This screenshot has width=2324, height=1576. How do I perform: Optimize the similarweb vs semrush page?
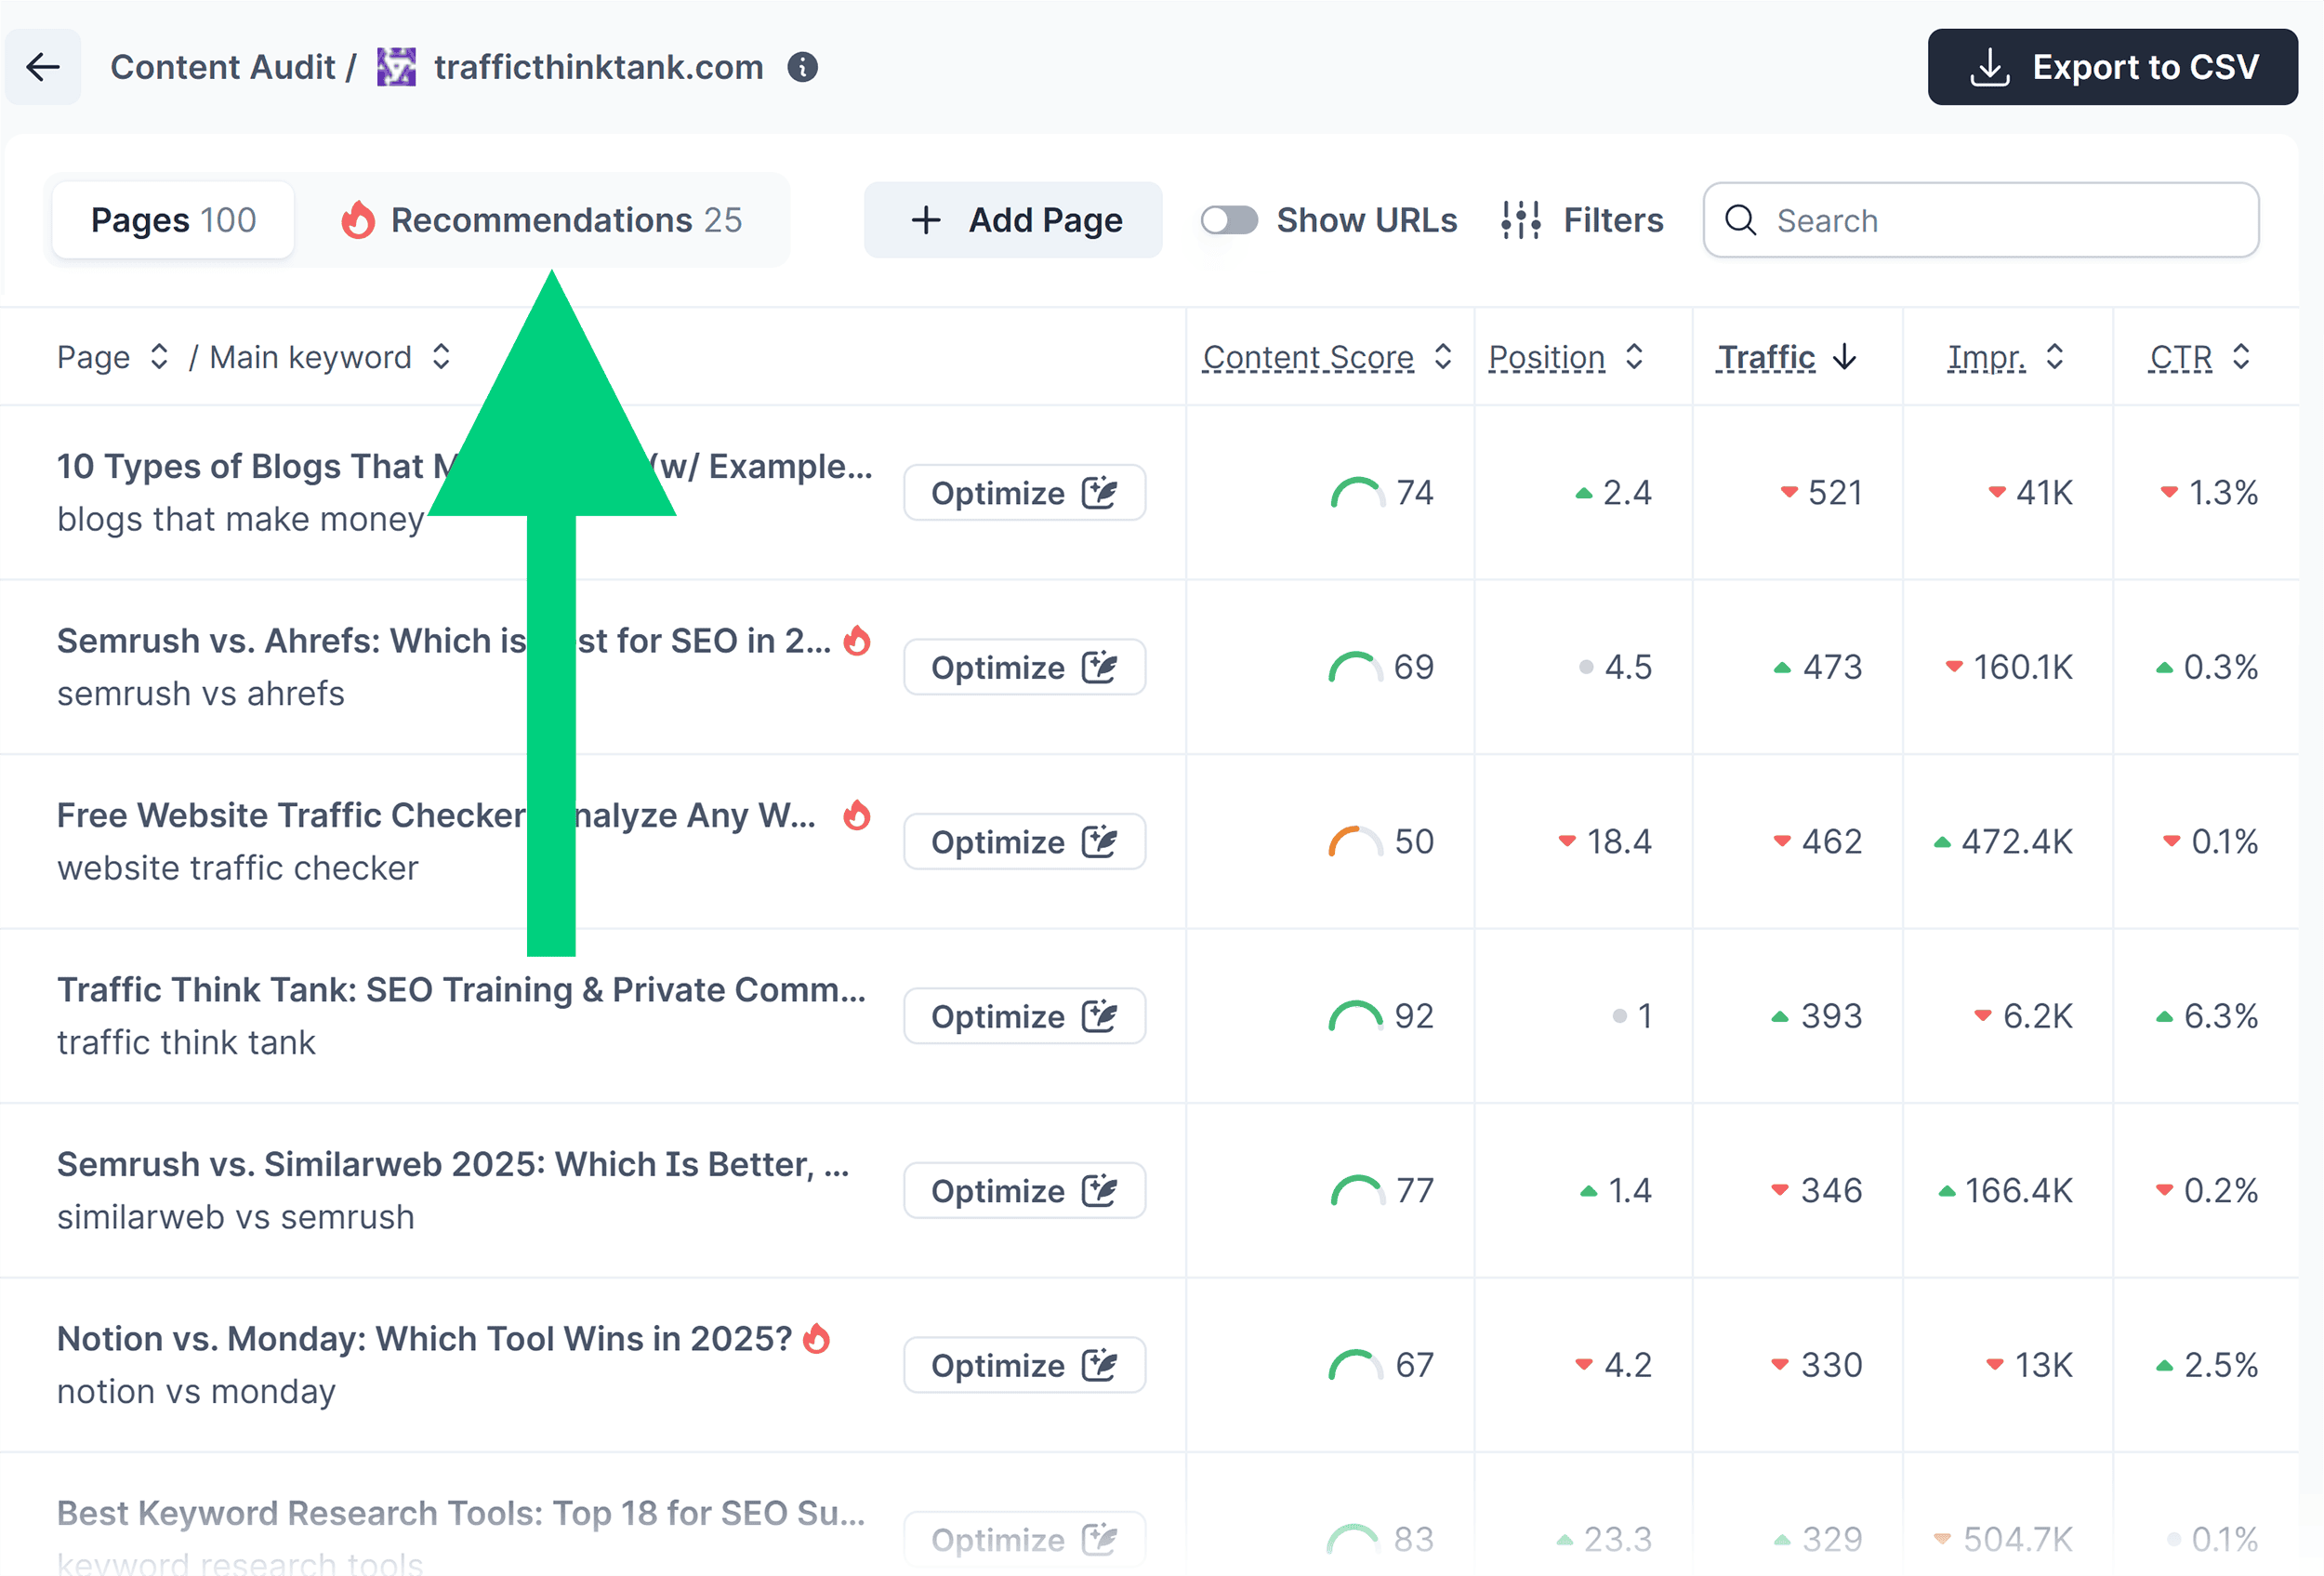[x=1024, y=1191]
